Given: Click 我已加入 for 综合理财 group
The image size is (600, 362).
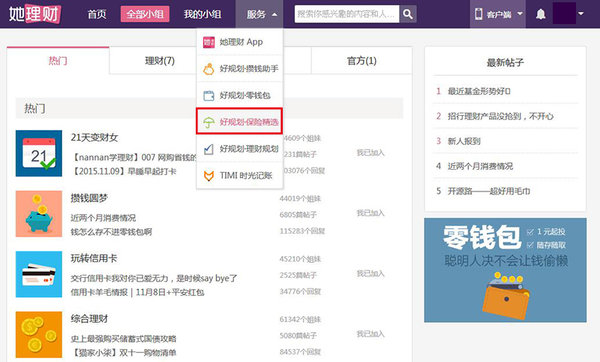Looking at the screenshot, I should (x=370, y=334).
